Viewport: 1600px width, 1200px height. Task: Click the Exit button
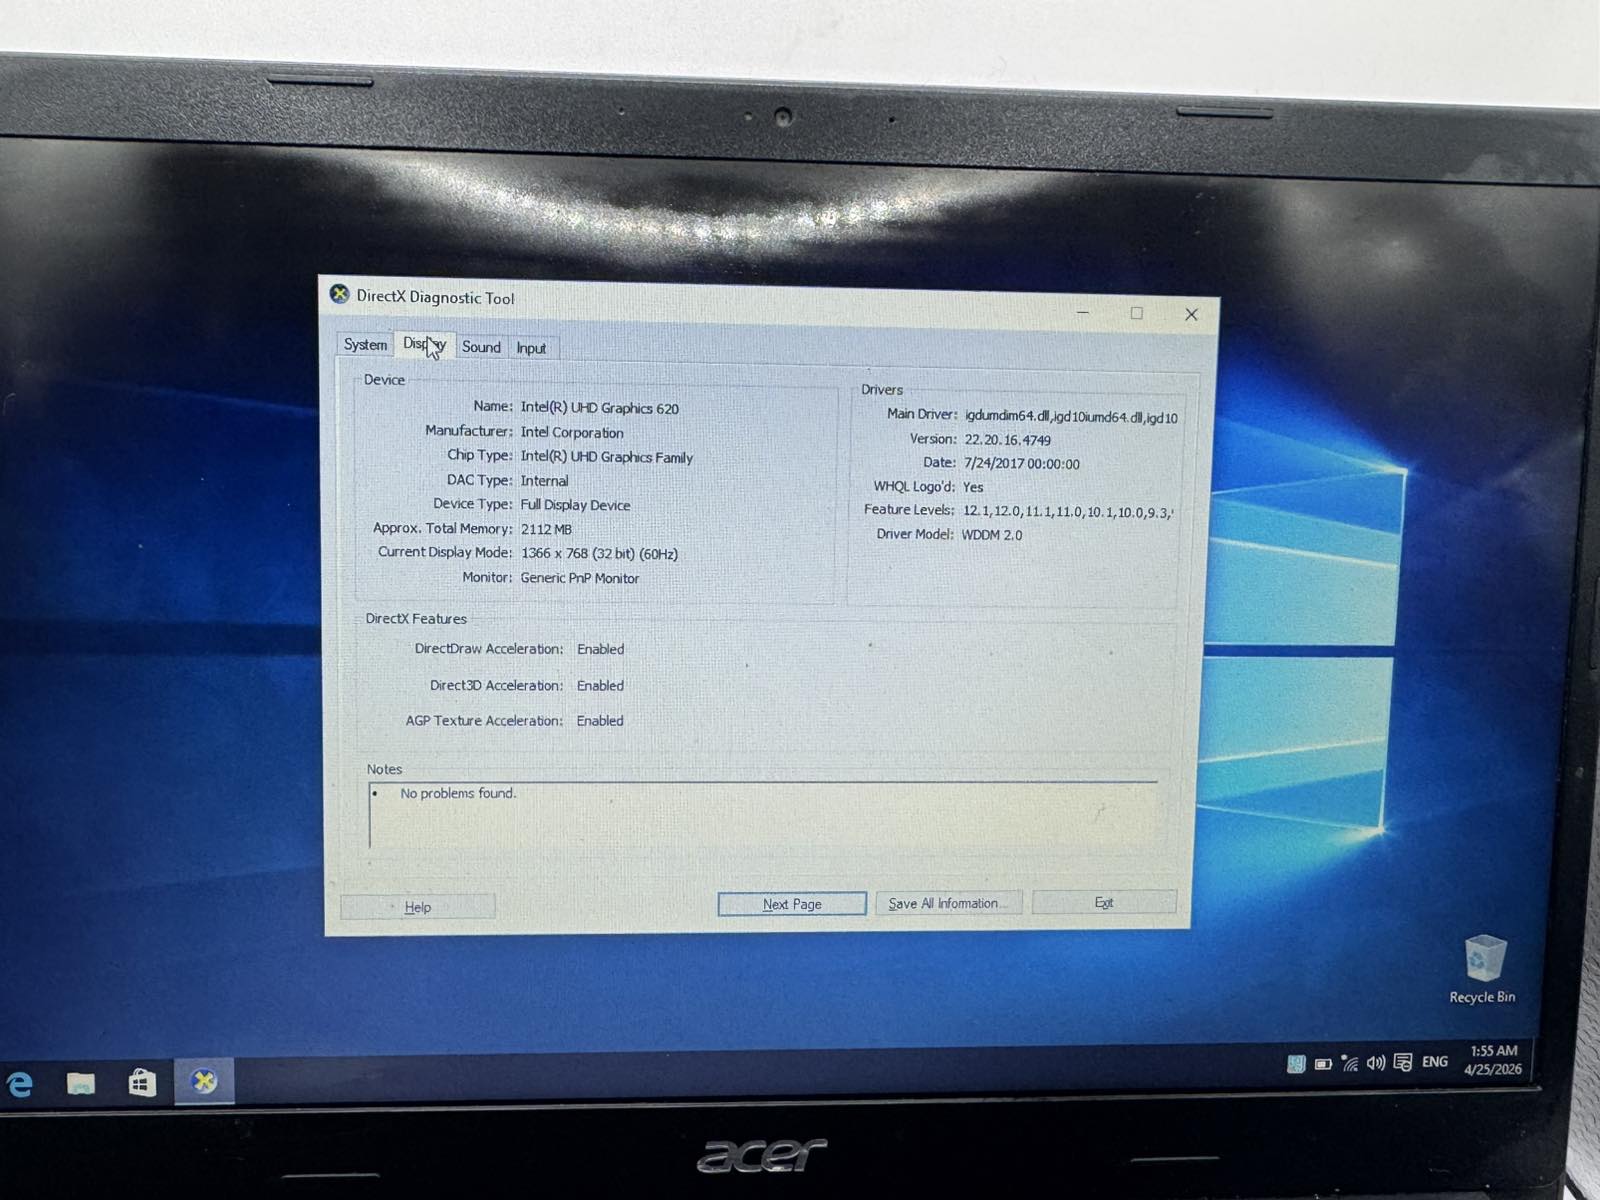(1104, 902)
